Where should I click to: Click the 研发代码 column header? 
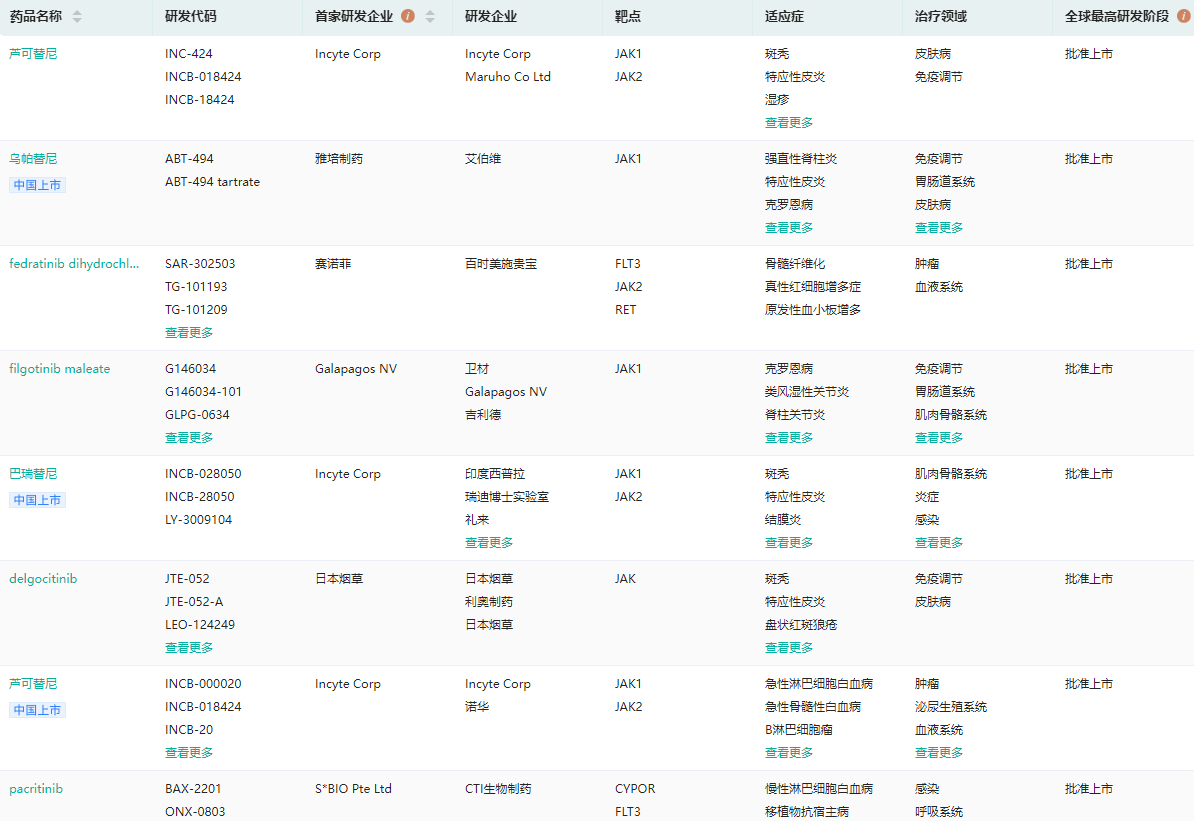[x=190, y=16]
